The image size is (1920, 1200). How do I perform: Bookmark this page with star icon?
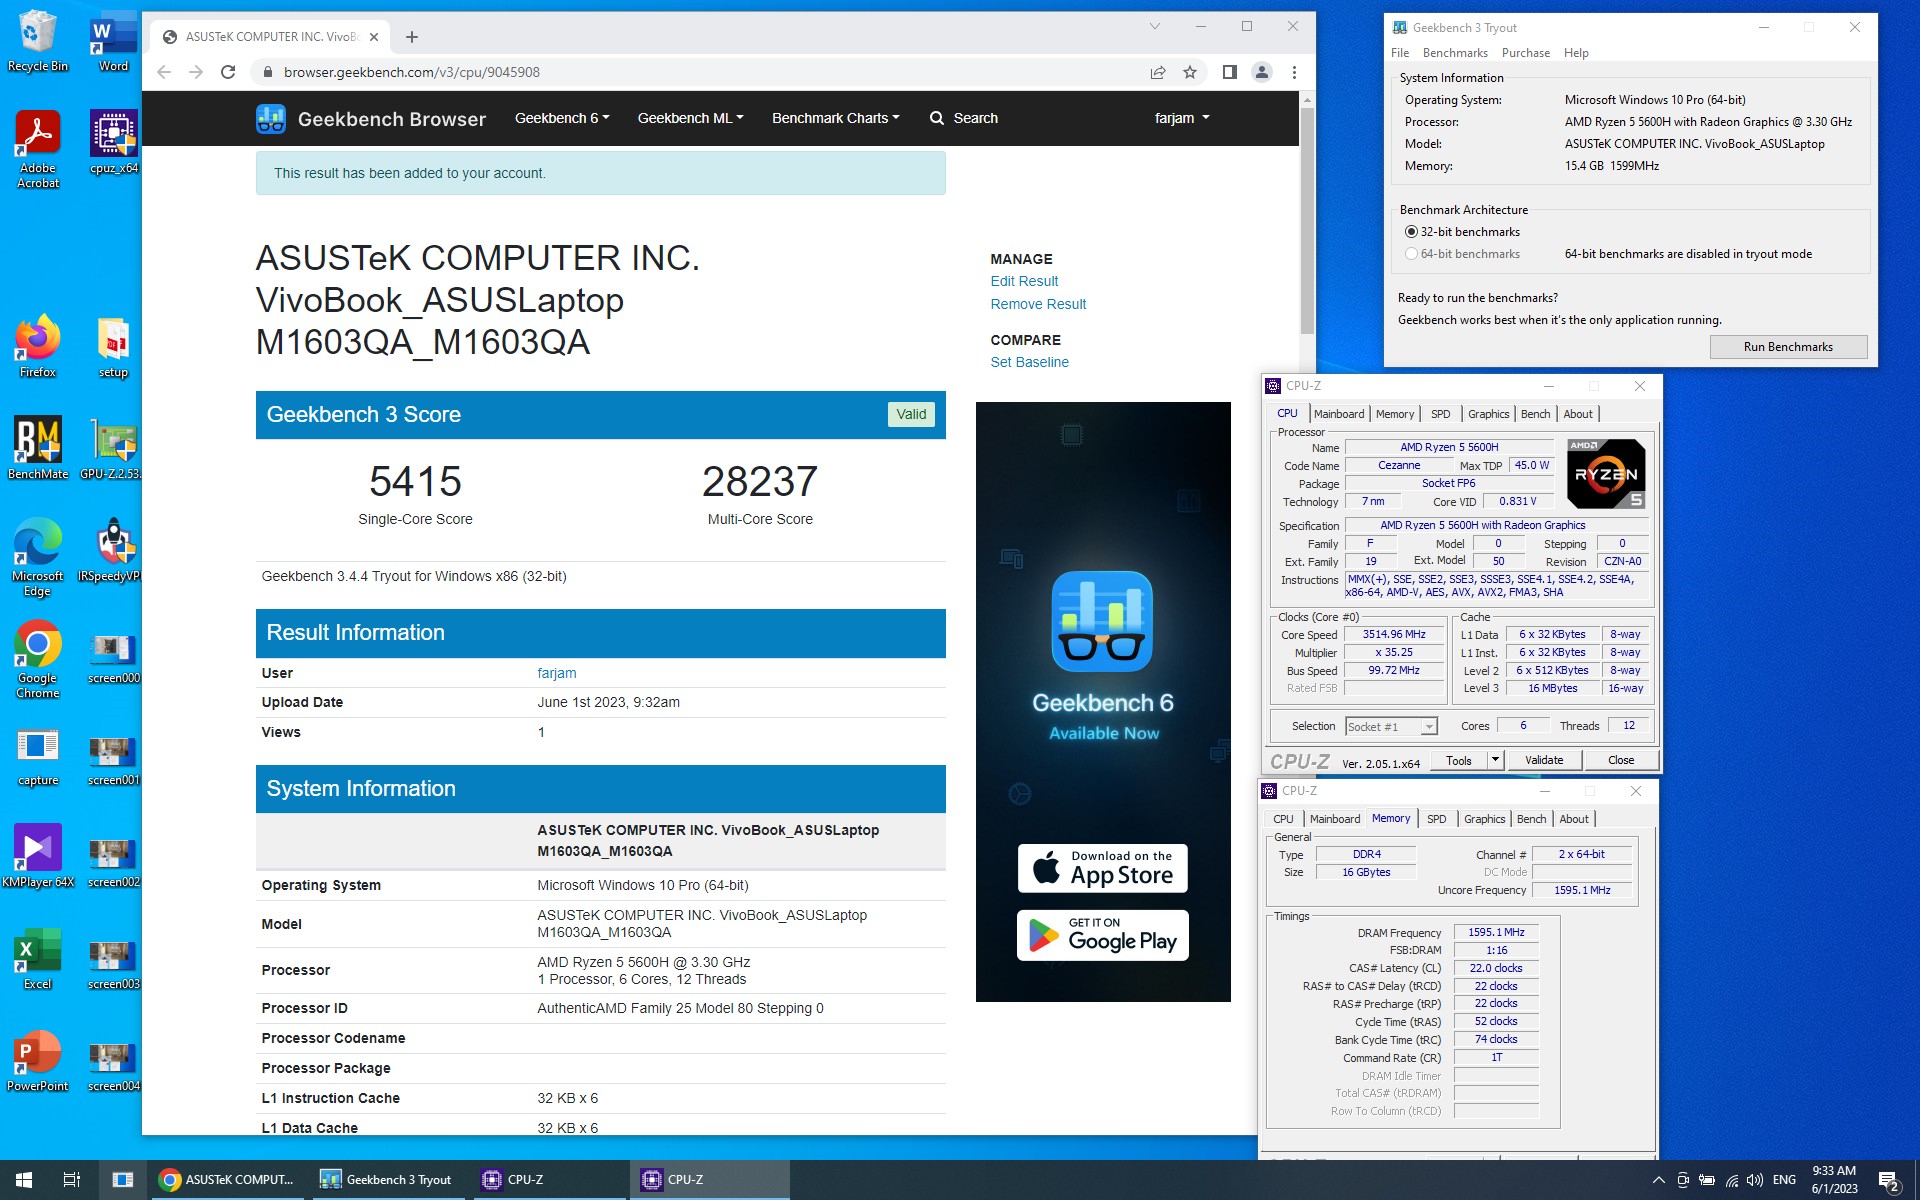pyautogui.click(x=1190, y=72)
